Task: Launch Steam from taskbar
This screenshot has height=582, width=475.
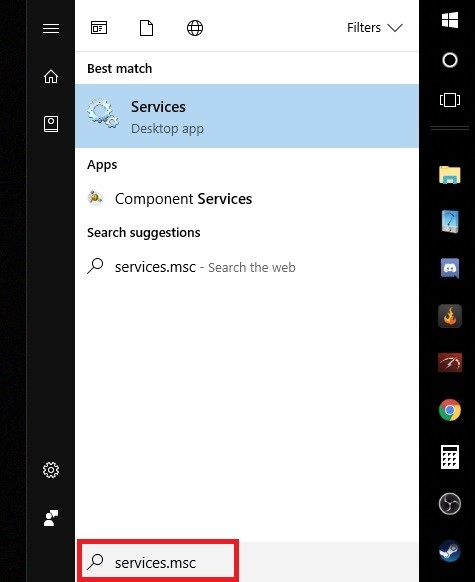Action: 450,551
